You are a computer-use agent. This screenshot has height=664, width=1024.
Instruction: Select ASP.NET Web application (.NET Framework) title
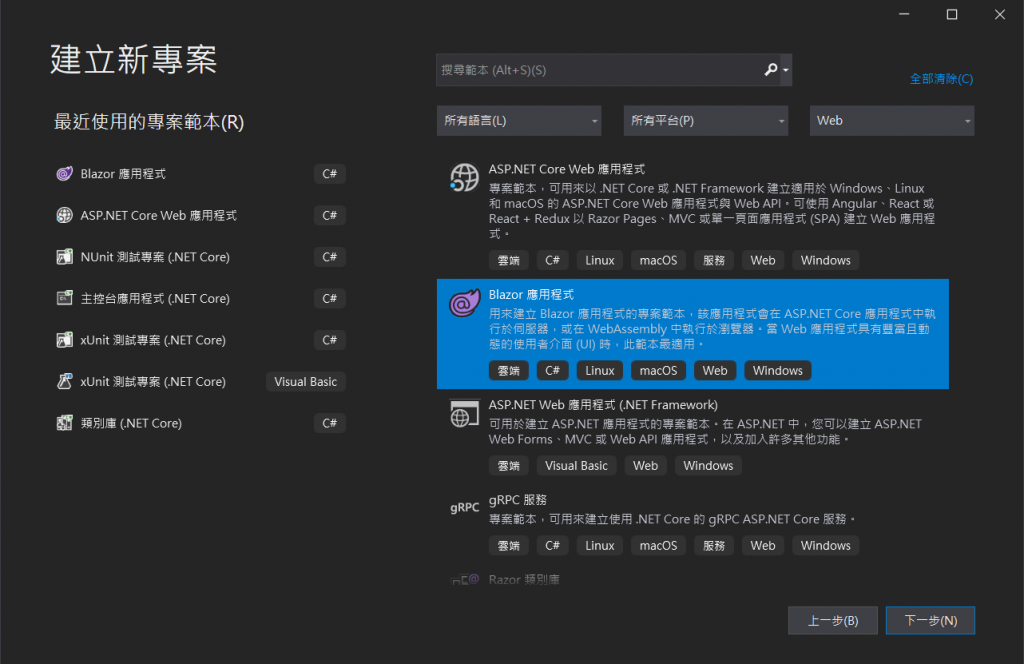[x=603, y=405]
